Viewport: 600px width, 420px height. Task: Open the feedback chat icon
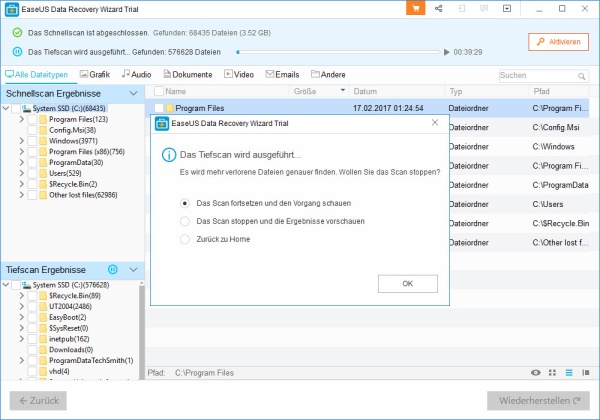(484, 8)
